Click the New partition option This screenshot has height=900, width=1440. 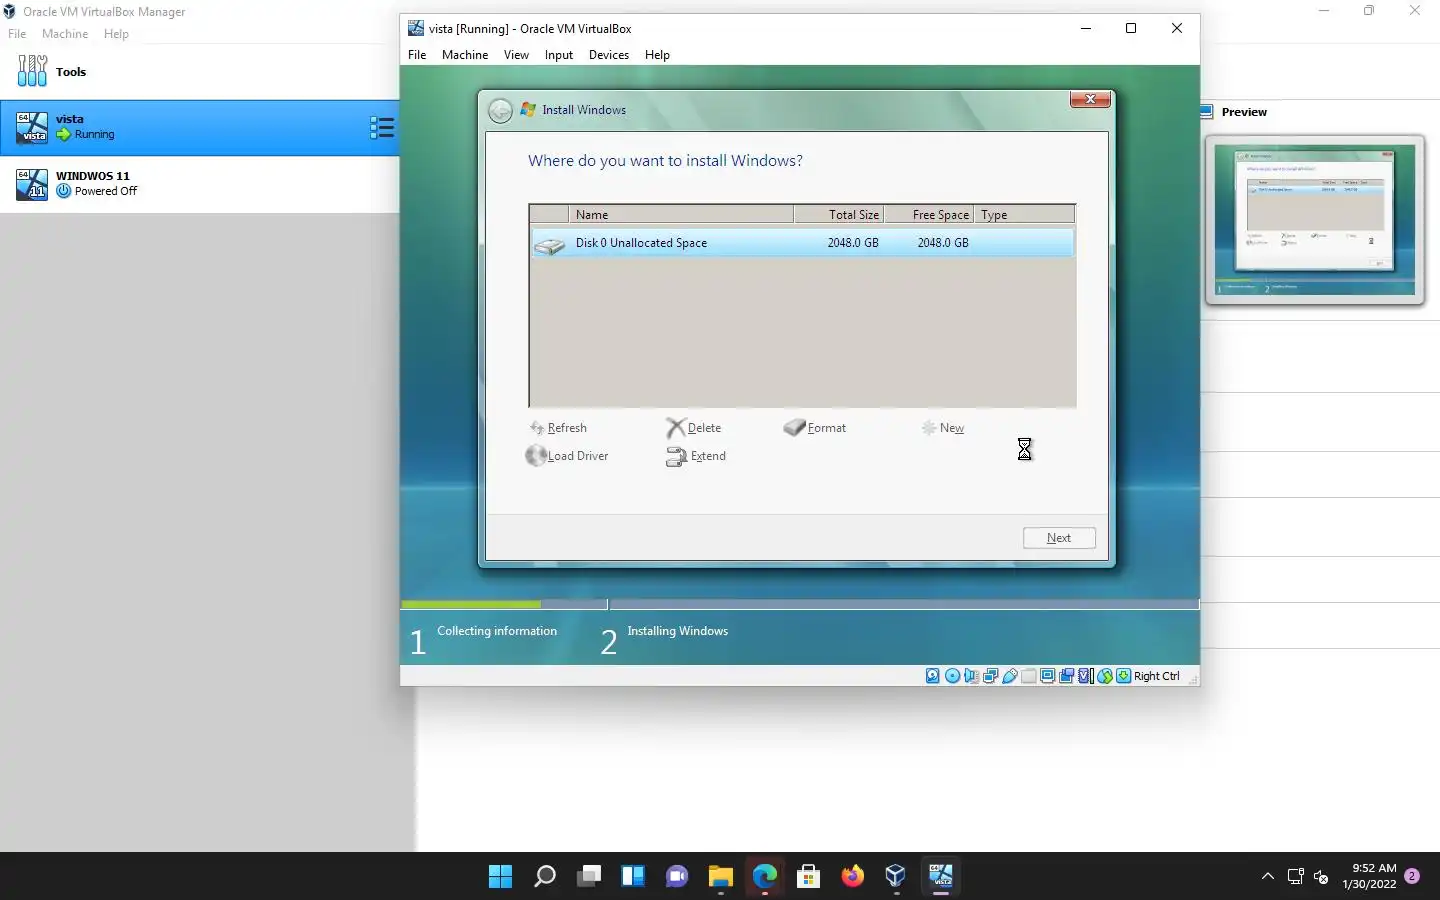[942, 428]
